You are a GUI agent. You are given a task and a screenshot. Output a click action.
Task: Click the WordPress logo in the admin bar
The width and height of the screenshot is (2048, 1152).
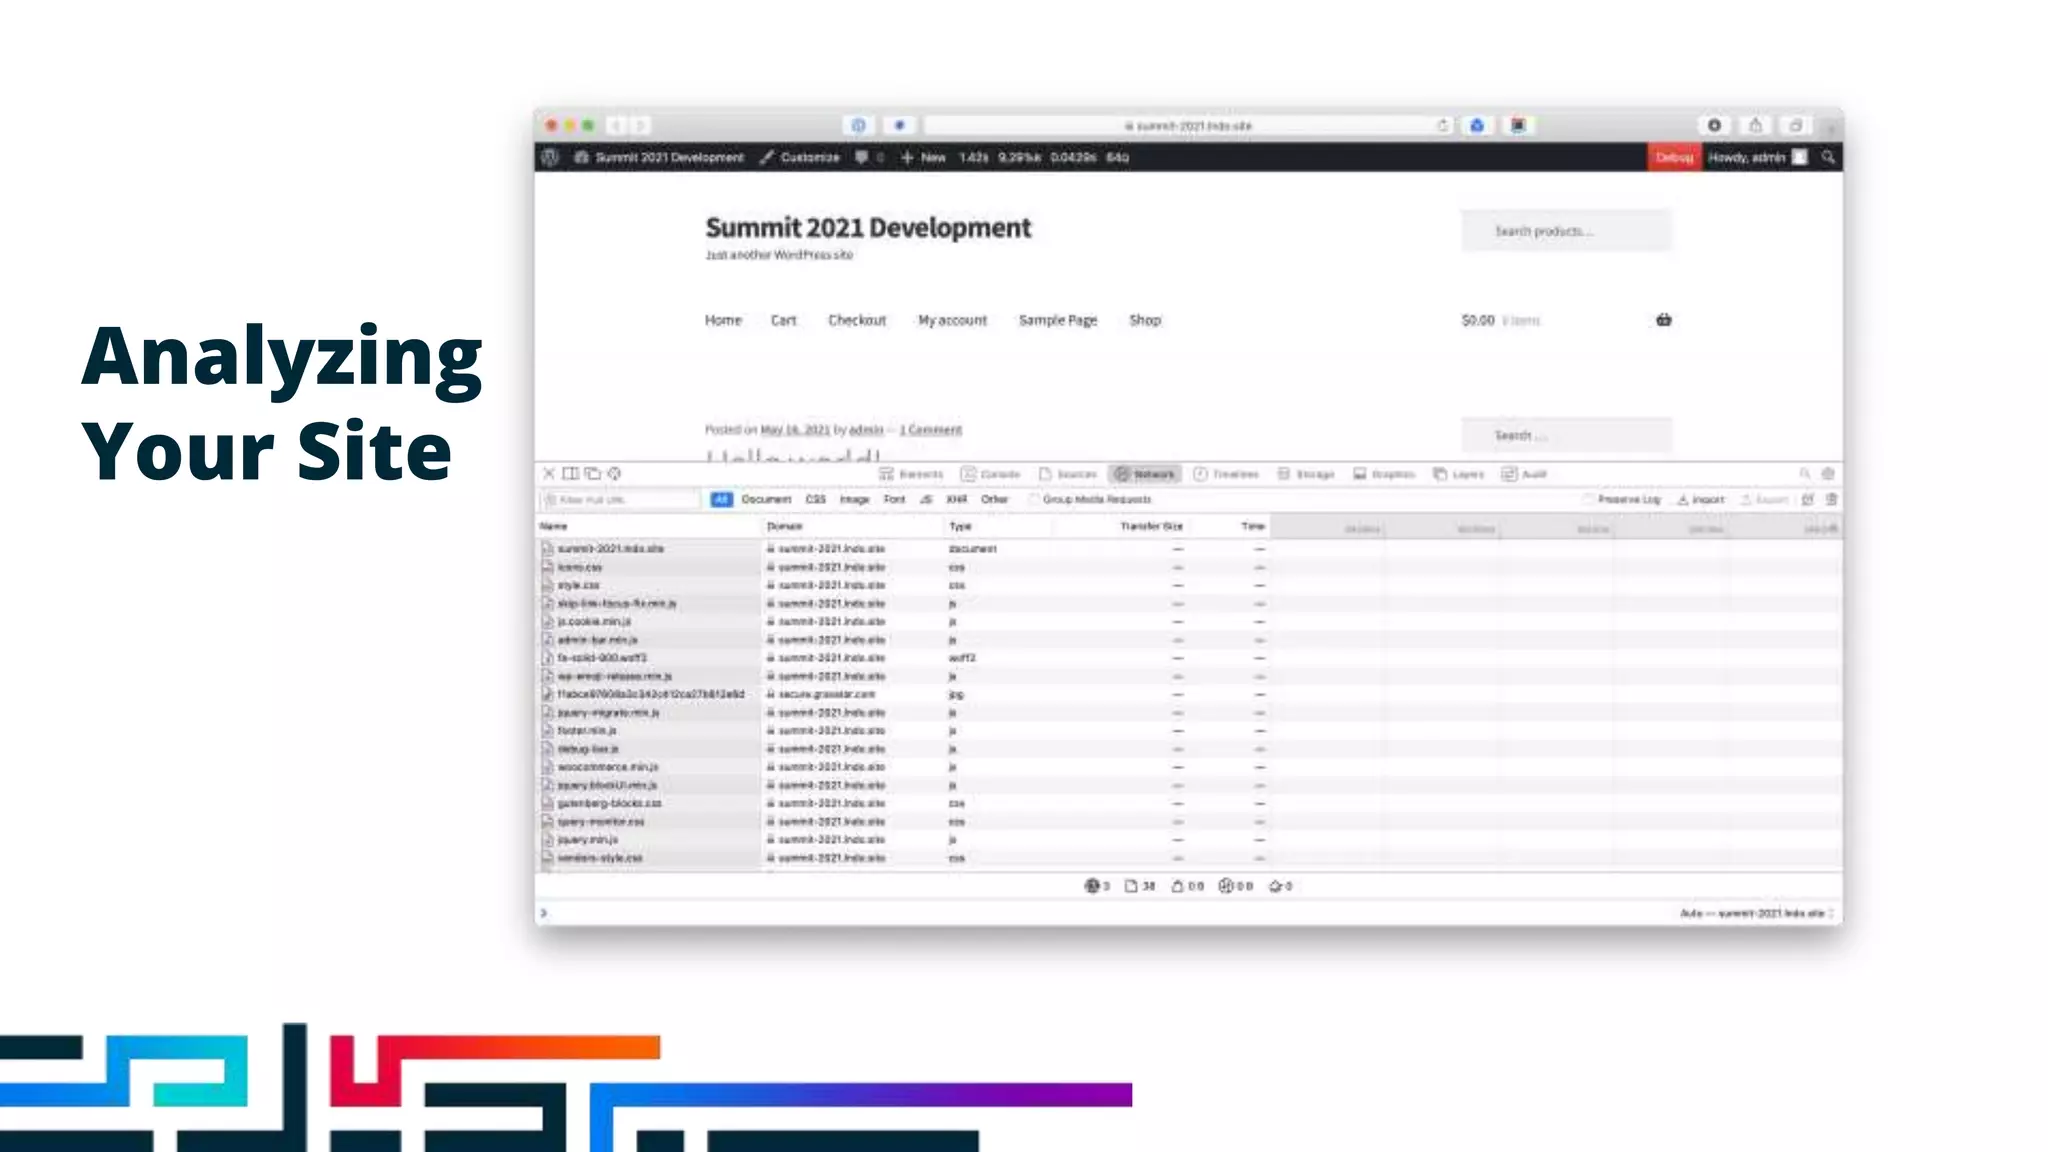(x=550, y=157)
